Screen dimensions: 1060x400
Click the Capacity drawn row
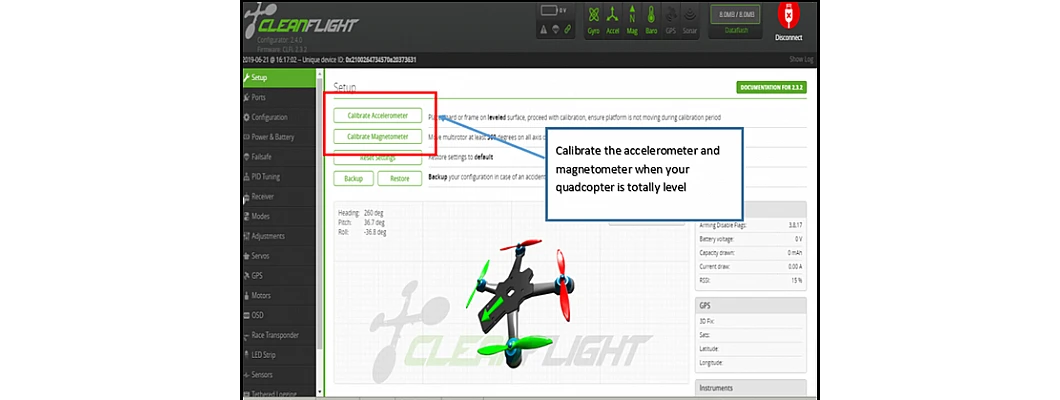coord(750,253)
